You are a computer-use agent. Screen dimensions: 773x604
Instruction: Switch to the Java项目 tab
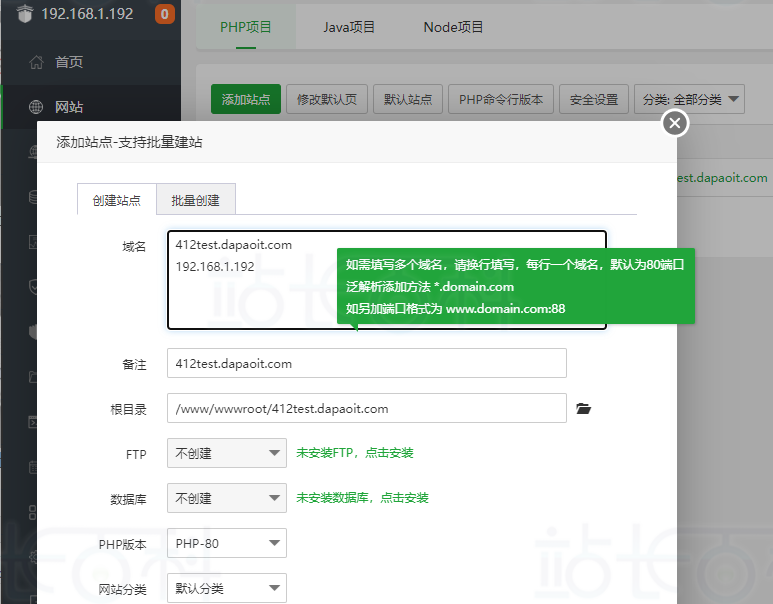[x=349, y=27]
